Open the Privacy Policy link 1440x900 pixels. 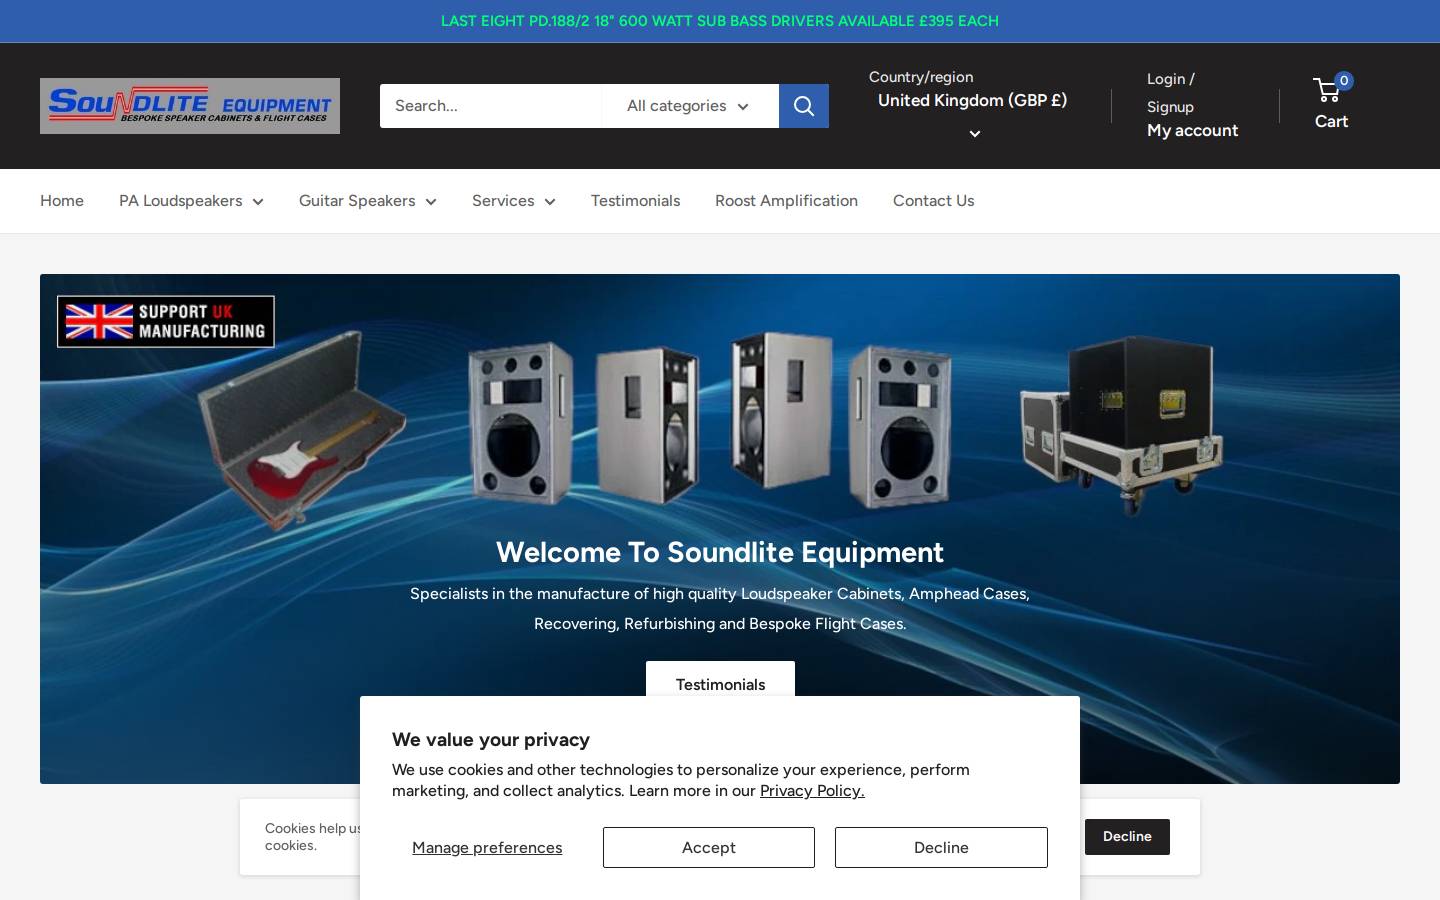tap(812, 791)
